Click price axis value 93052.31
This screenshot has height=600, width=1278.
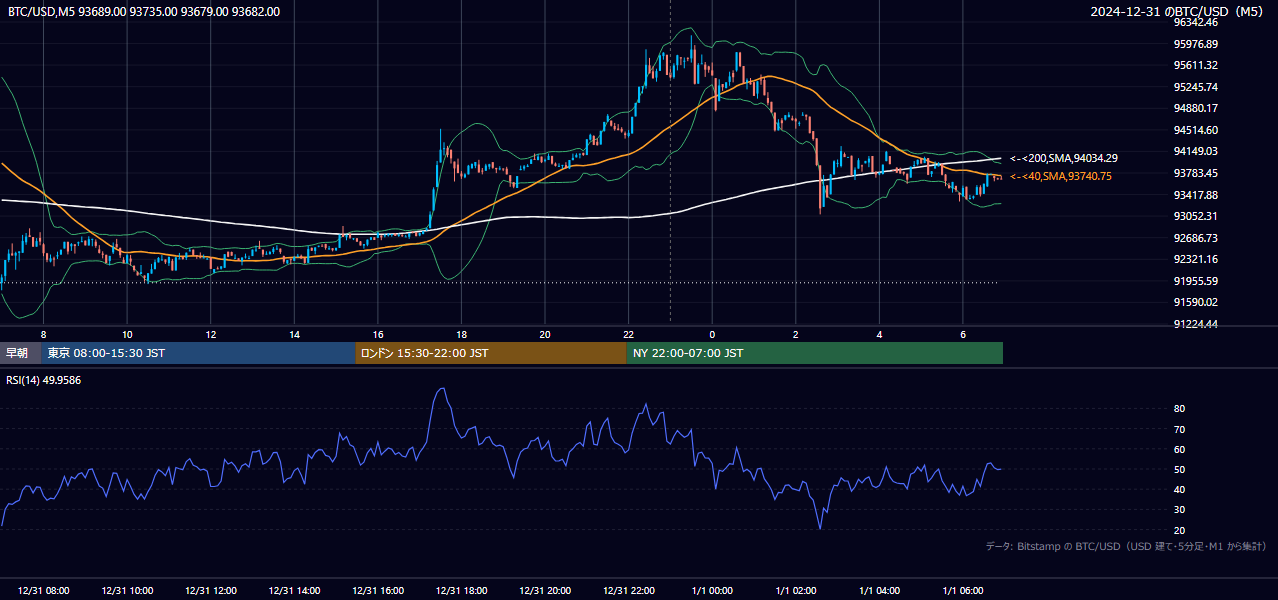pos(1195,216)
